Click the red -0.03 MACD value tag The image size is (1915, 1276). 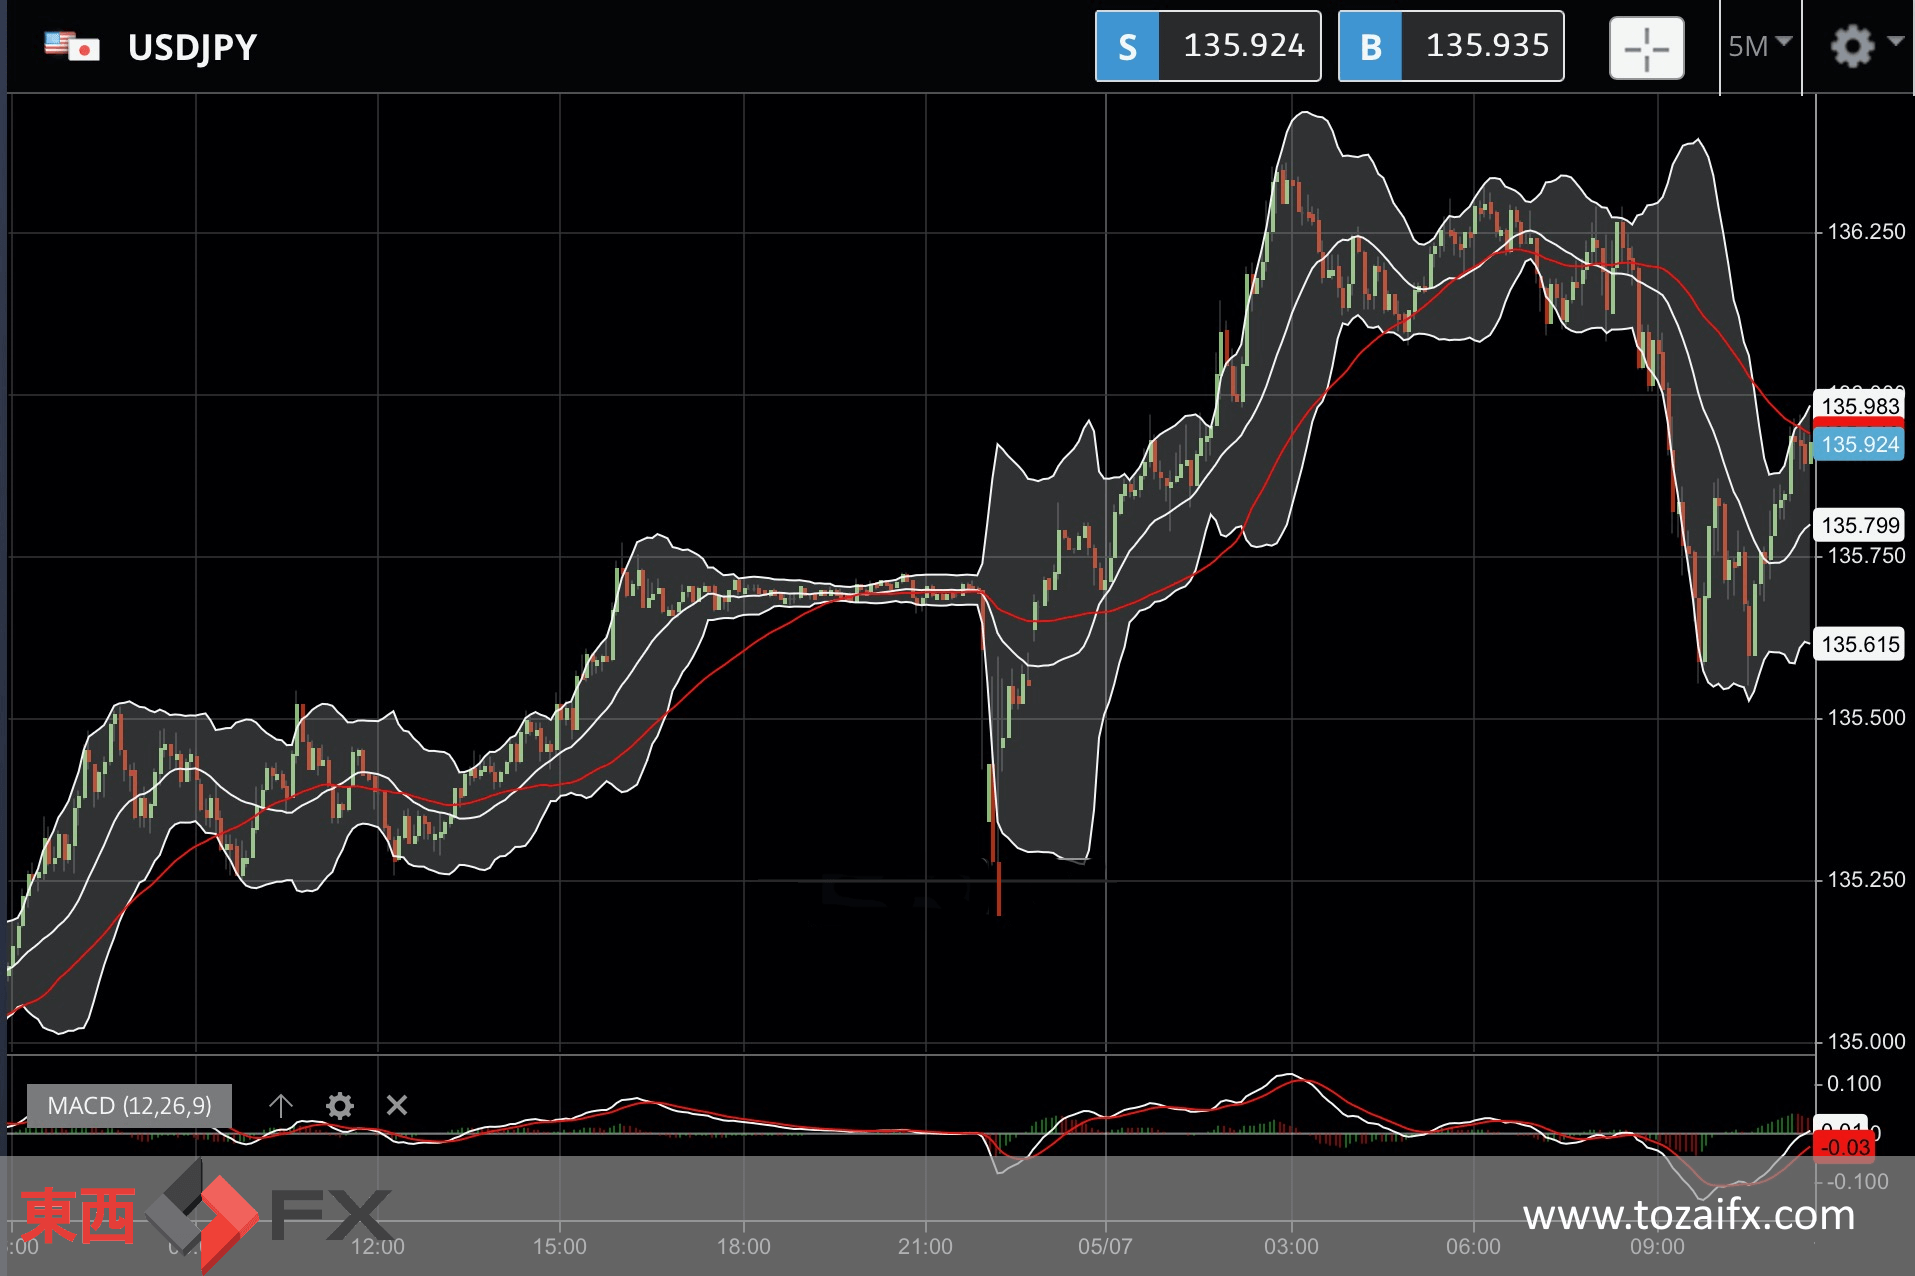[1844, 1147]
